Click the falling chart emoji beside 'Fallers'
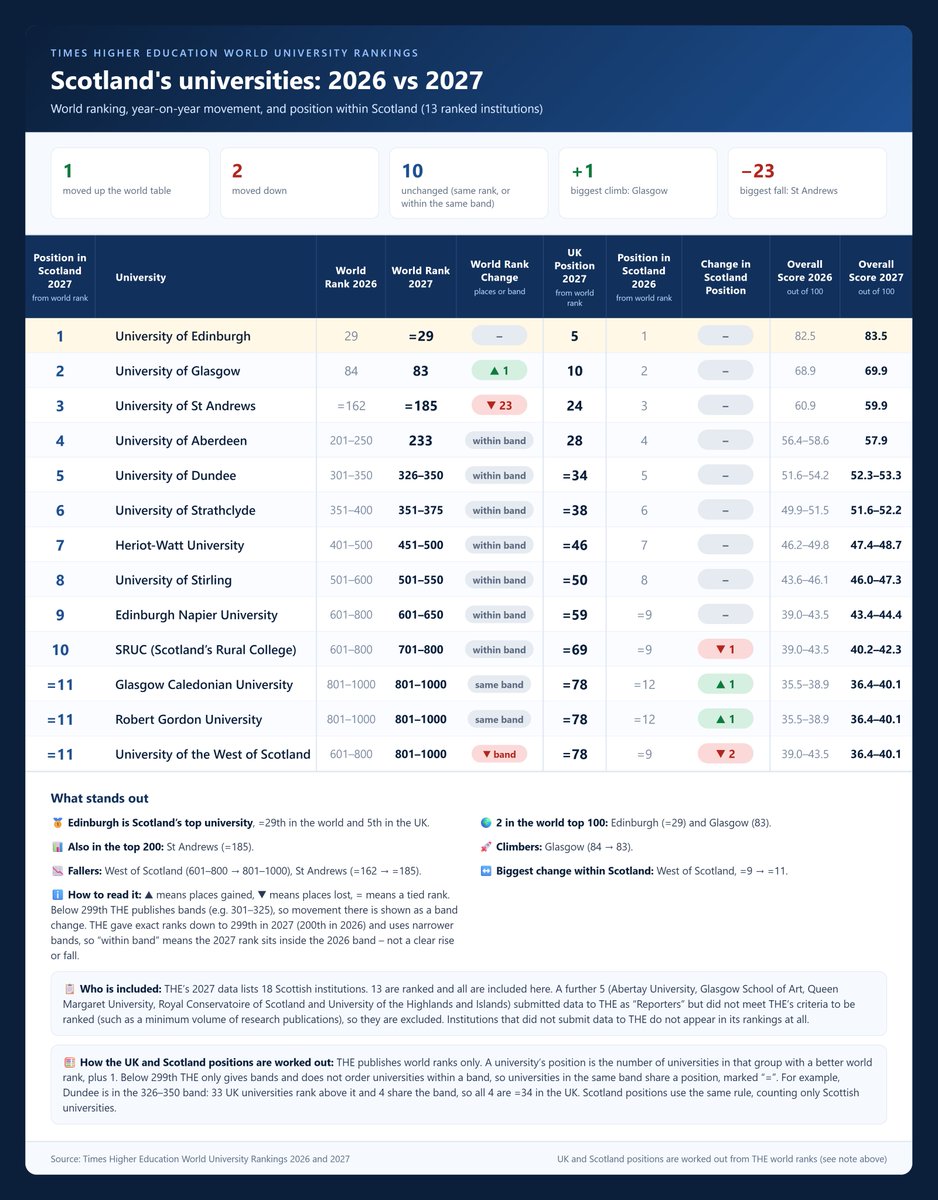The width and height of the screenshot is (938, 1200). (56, 871)
